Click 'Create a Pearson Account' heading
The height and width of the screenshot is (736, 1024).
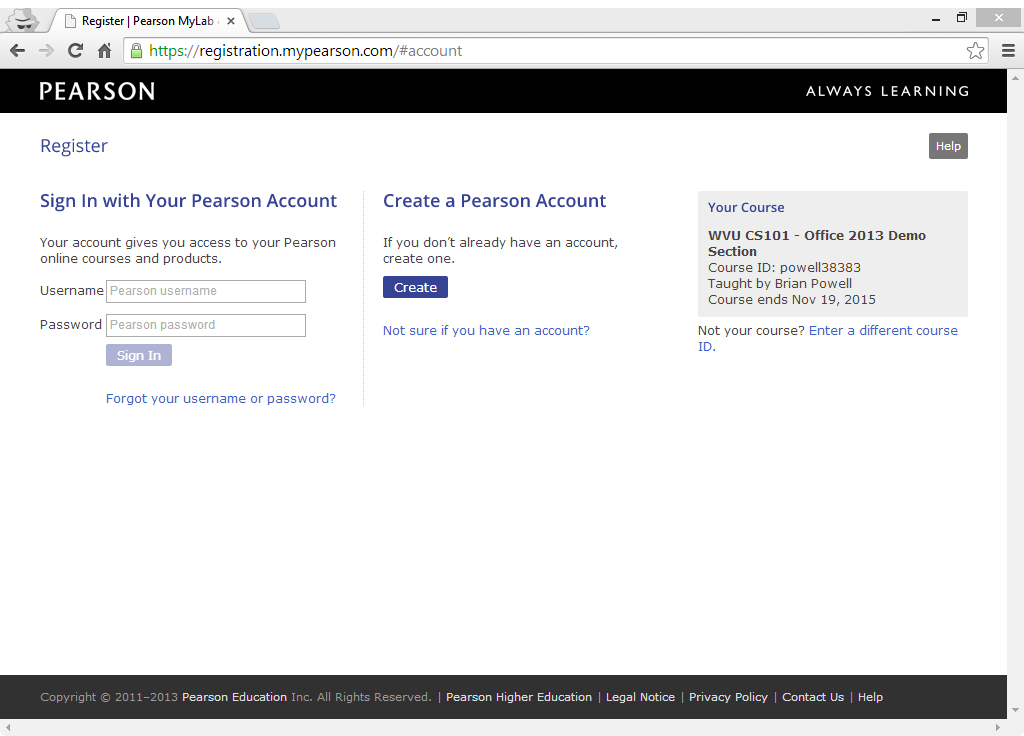494,201
